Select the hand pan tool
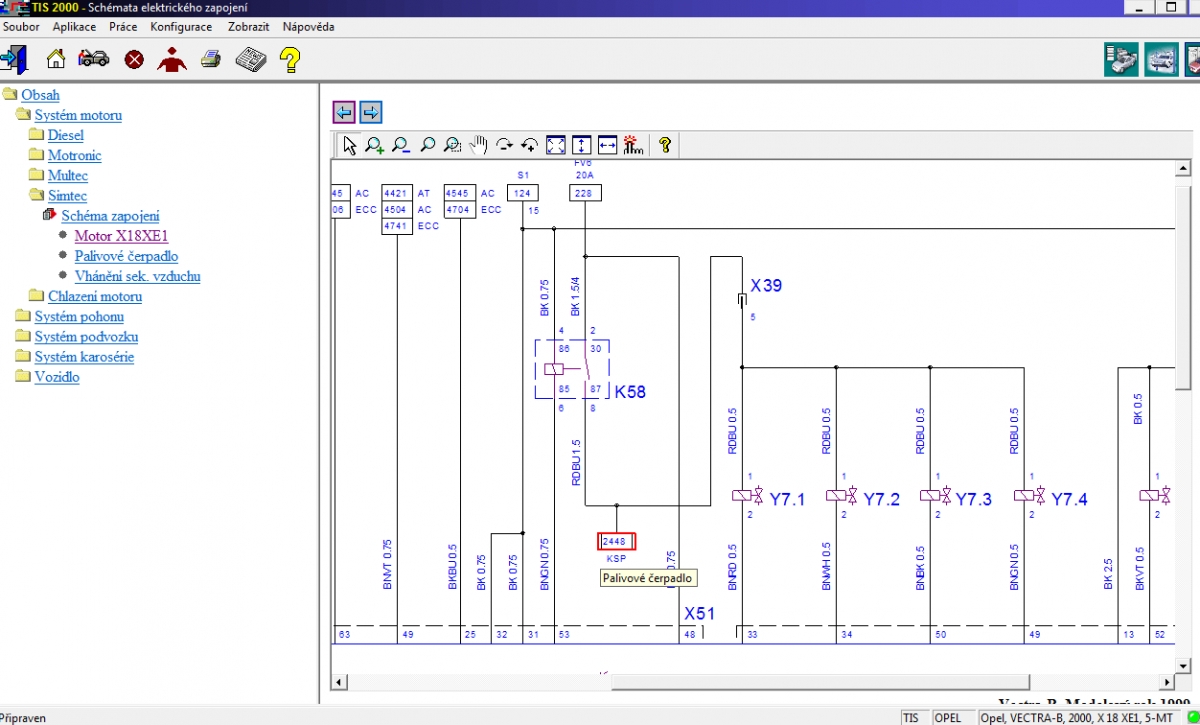1200x725 pixels. (478, 145)
